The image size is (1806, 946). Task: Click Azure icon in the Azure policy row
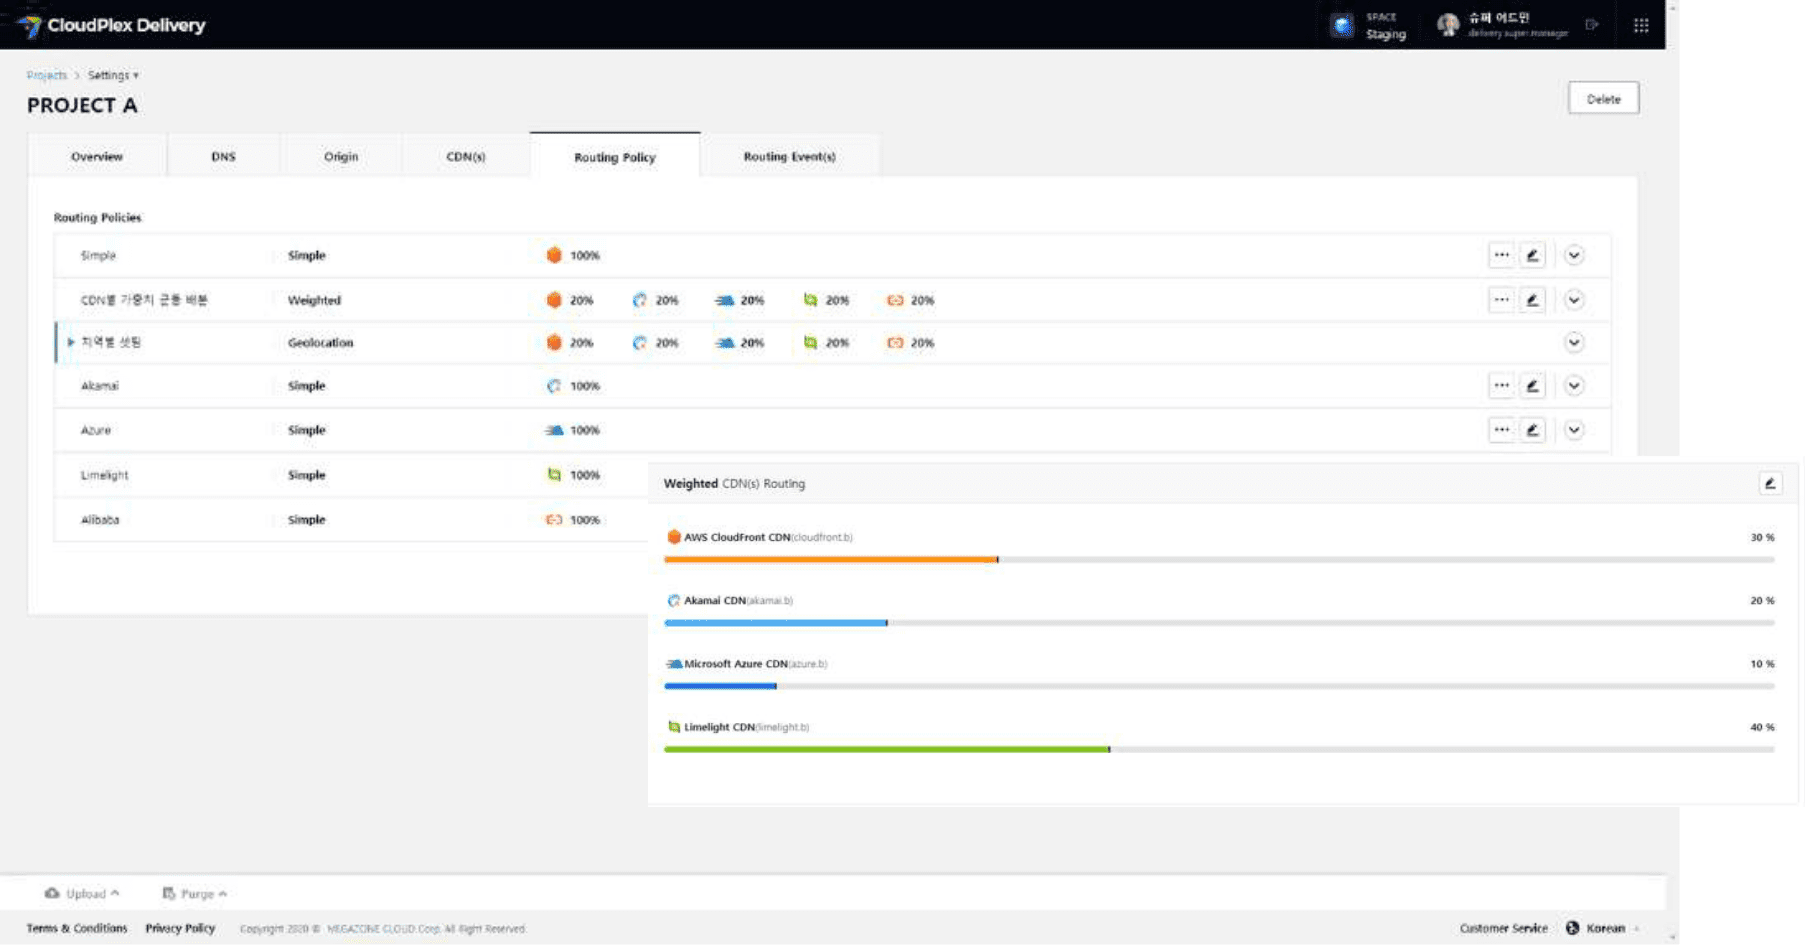554,430
